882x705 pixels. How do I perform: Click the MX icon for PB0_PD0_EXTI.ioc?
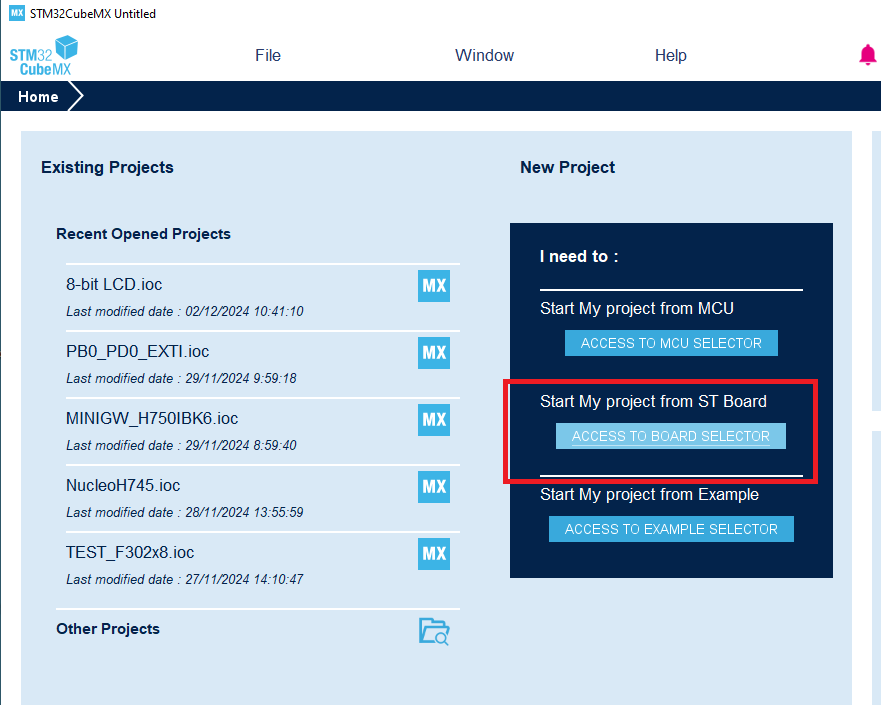pos(434,353)
